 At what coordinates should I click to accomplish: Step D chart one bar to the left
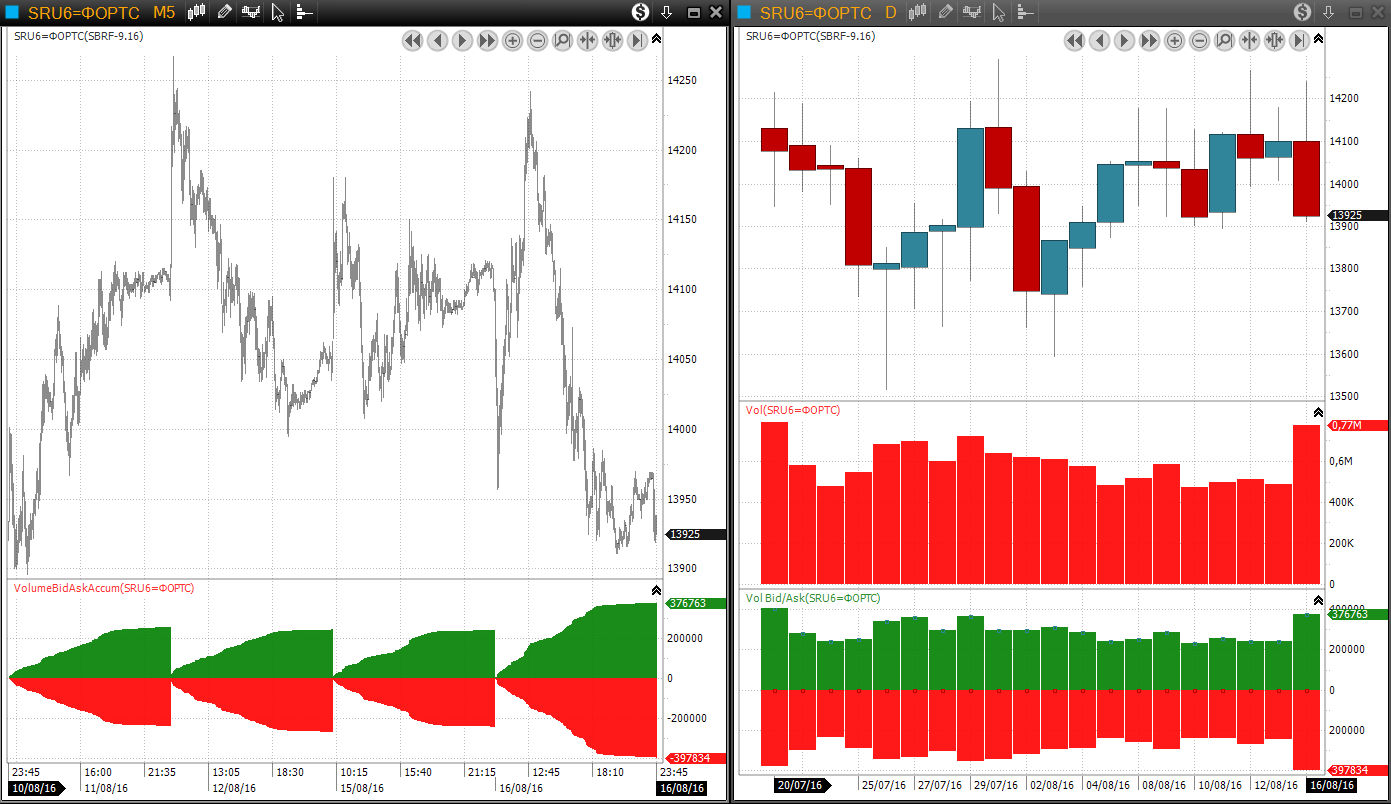click(x=1099, y=41)
